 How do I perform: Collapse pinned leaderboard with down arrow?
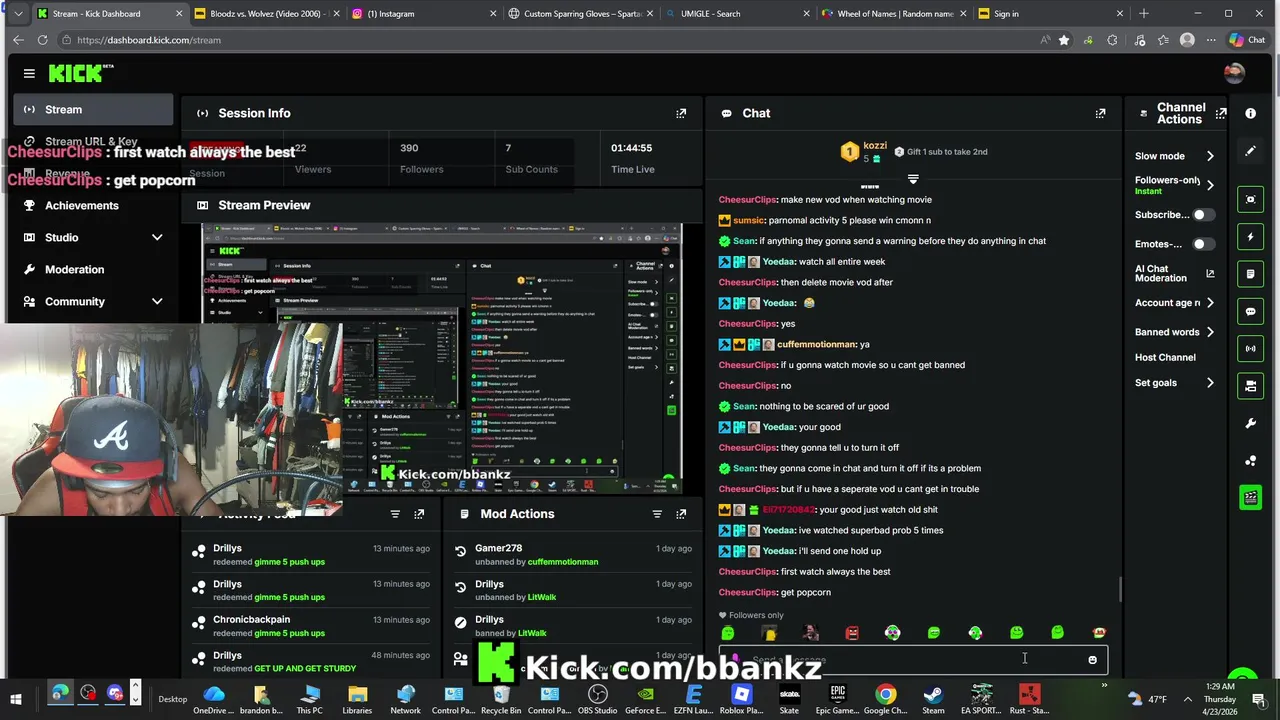913,179
